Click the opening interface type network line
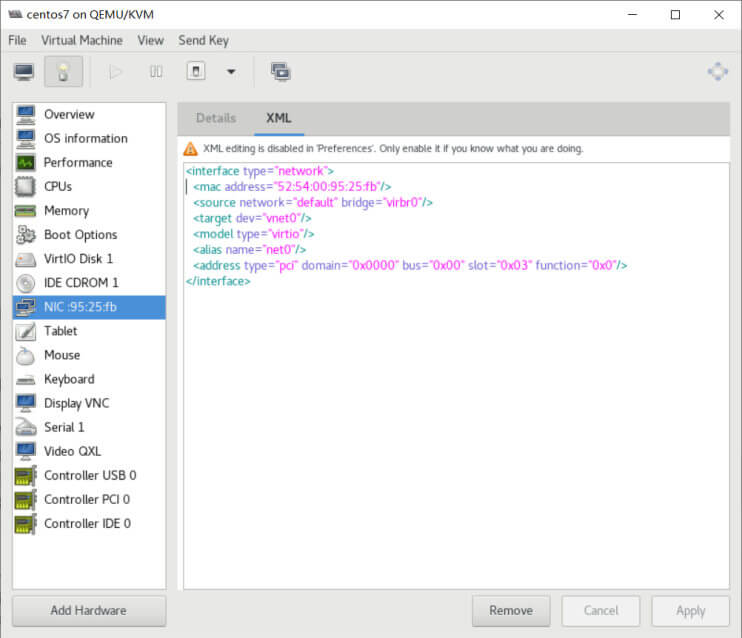Image resolution: width=742 pixels, height=638 pixels. point(260,171)
